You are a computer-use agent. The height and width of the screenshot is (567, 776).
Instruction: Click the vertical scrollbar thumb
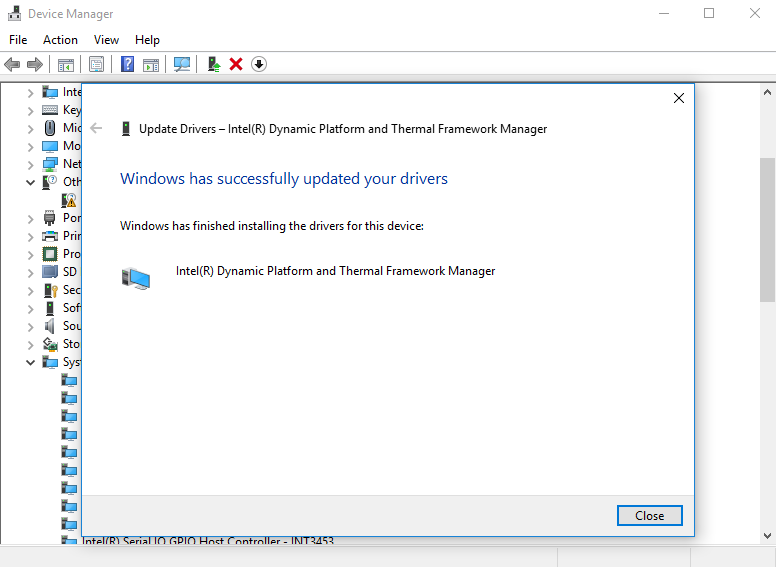pos(768,230)
